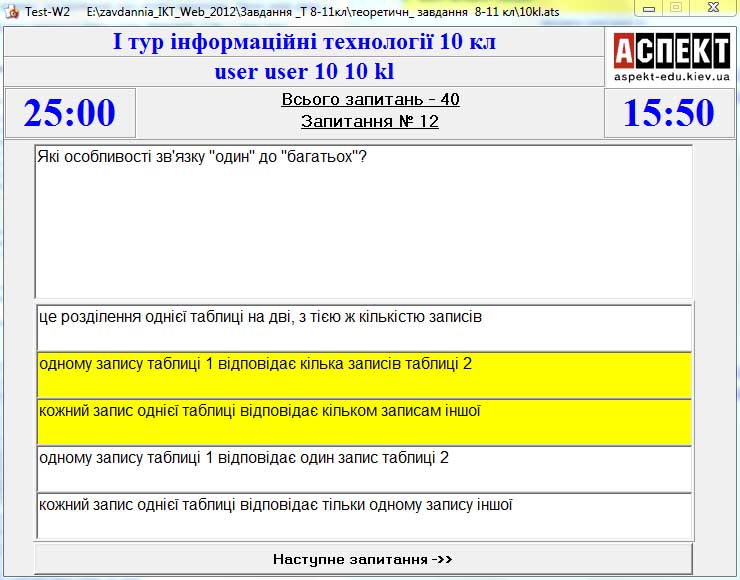This screenshot has height=580, width=740.
Task: Toggle highlighted answer "кожний запис однієї таблиці відповідає кільком"
Action: coord(363,421)
